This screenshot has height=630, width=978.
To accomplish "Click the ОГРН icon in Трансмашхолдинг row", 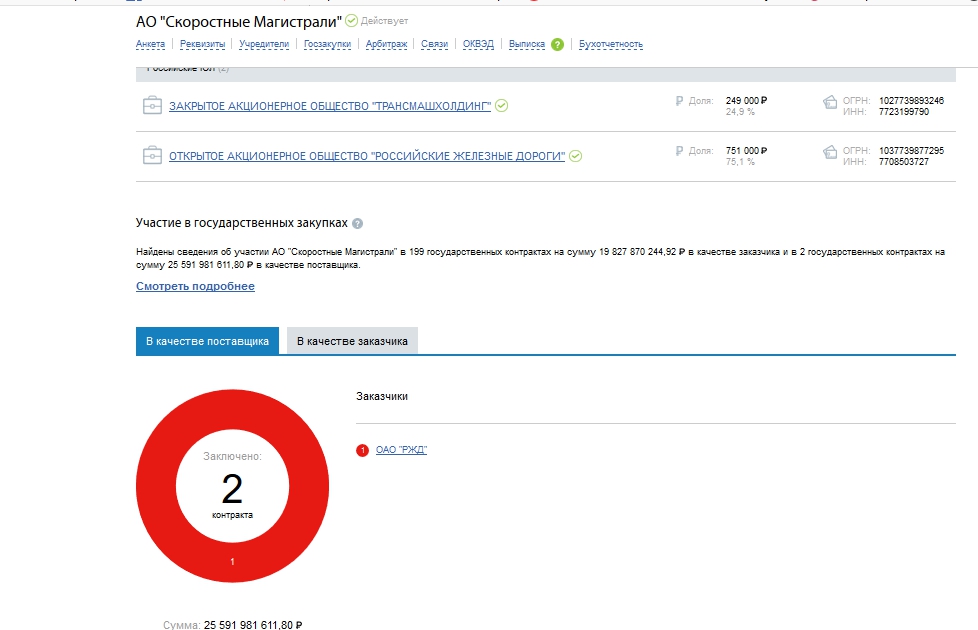I will 830,102.
